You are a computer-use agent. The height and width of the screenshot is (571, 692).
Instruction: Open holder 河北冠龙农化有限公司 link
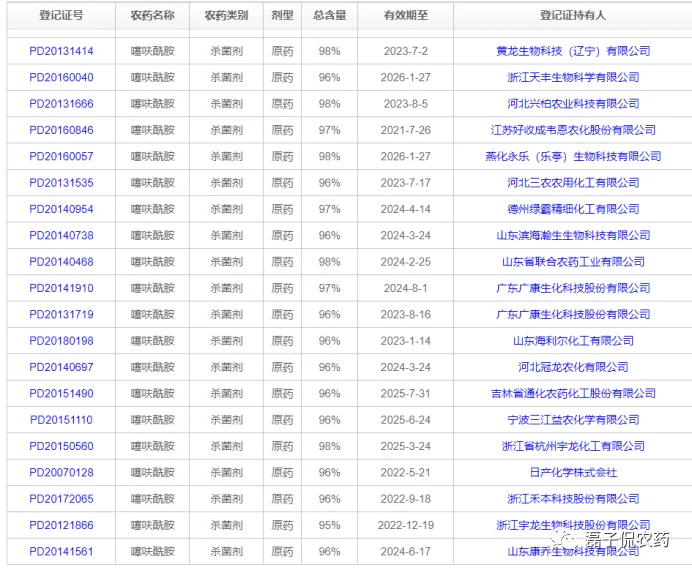pos(573,367)
